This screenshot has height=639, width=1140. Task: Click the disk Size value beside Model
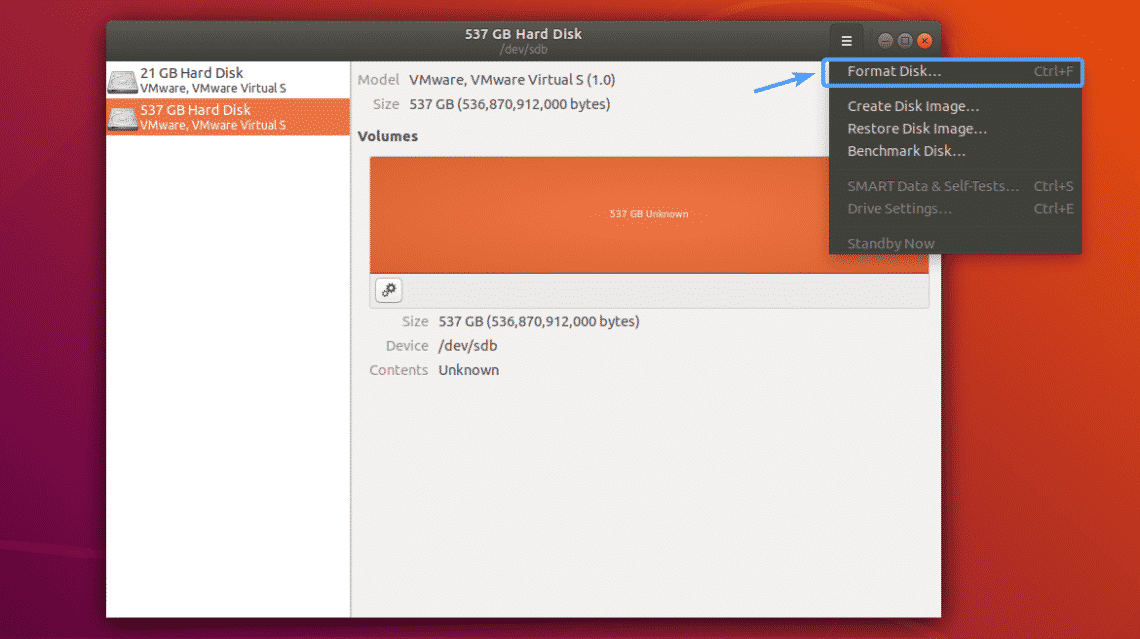pos(510,104)
